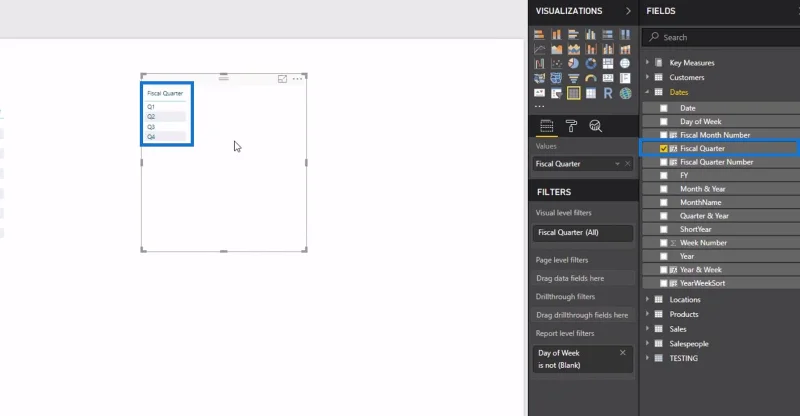Select the Waterfall chart visual
Image resolution: width=800 pixels, height=416 pixels.
tap(539, 63)
